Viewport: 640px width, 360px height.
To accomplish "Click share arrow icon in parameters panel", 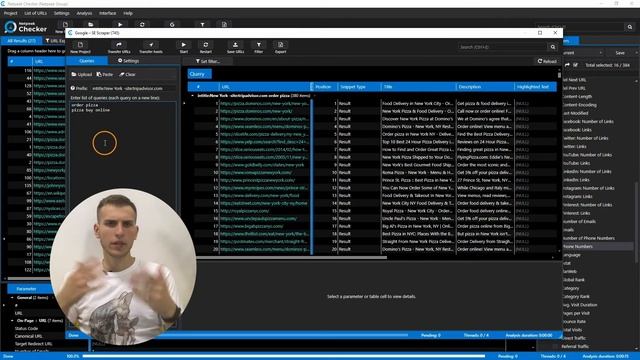I will pos(567,65).
